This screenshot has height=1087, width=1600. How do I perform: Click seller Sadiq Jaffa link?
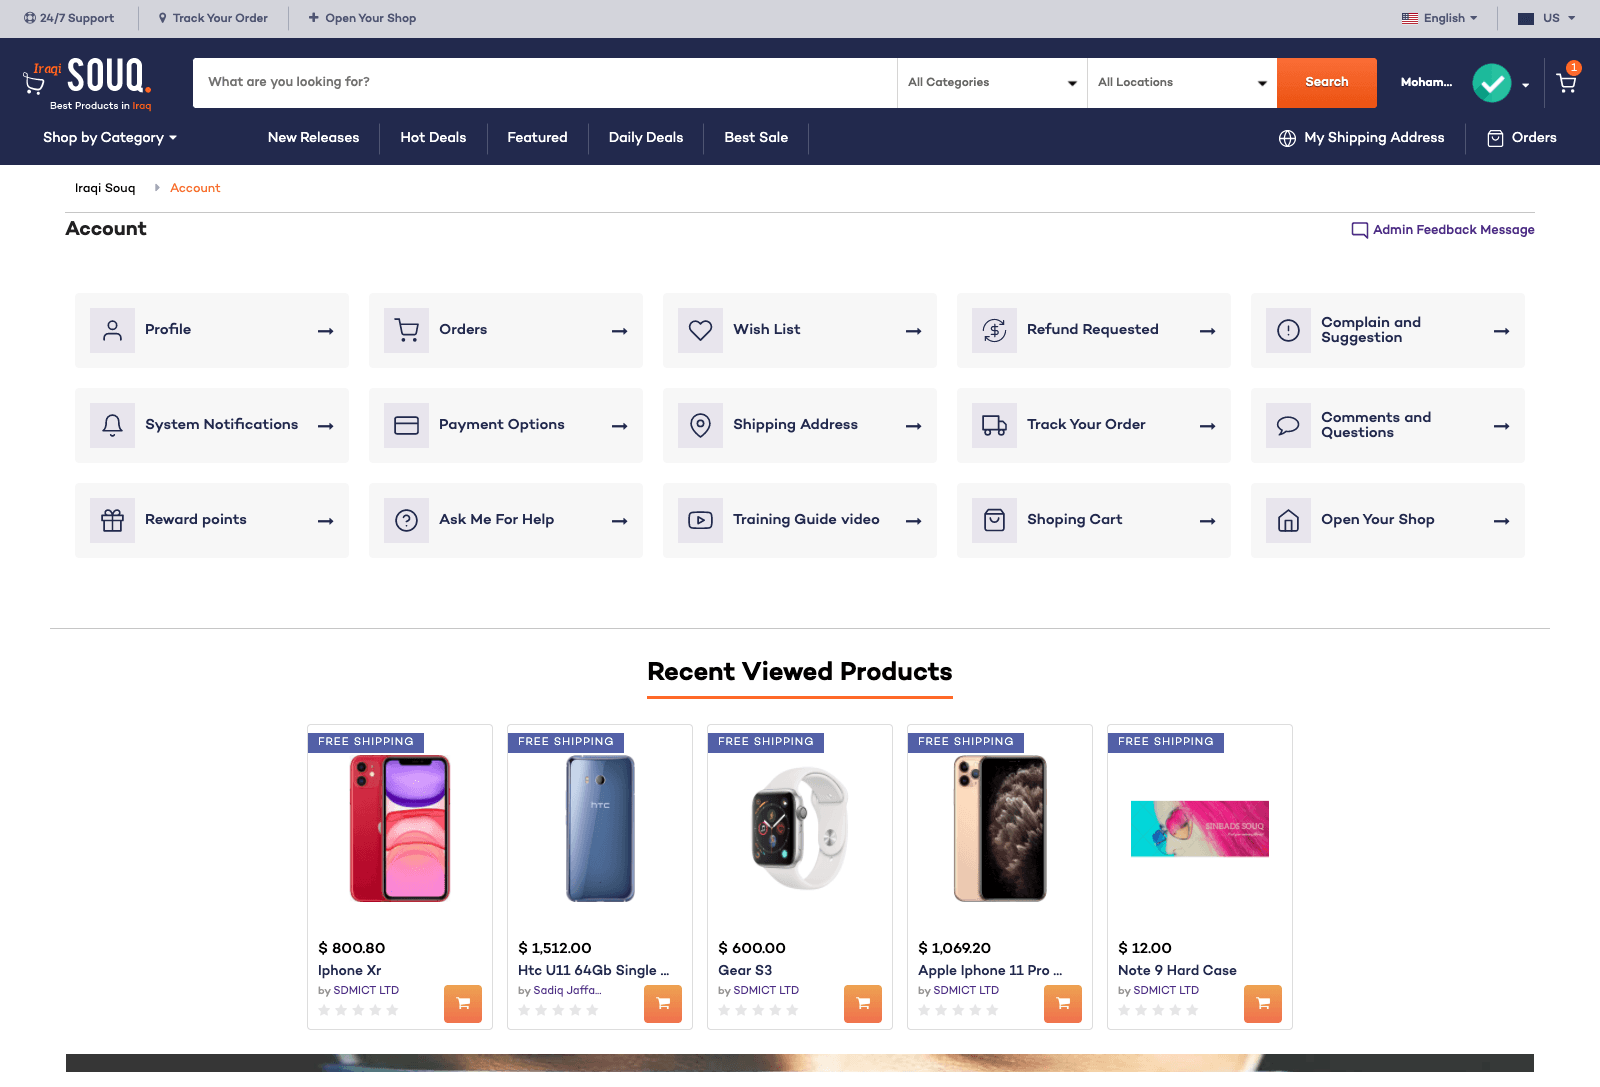pos(567,991)
